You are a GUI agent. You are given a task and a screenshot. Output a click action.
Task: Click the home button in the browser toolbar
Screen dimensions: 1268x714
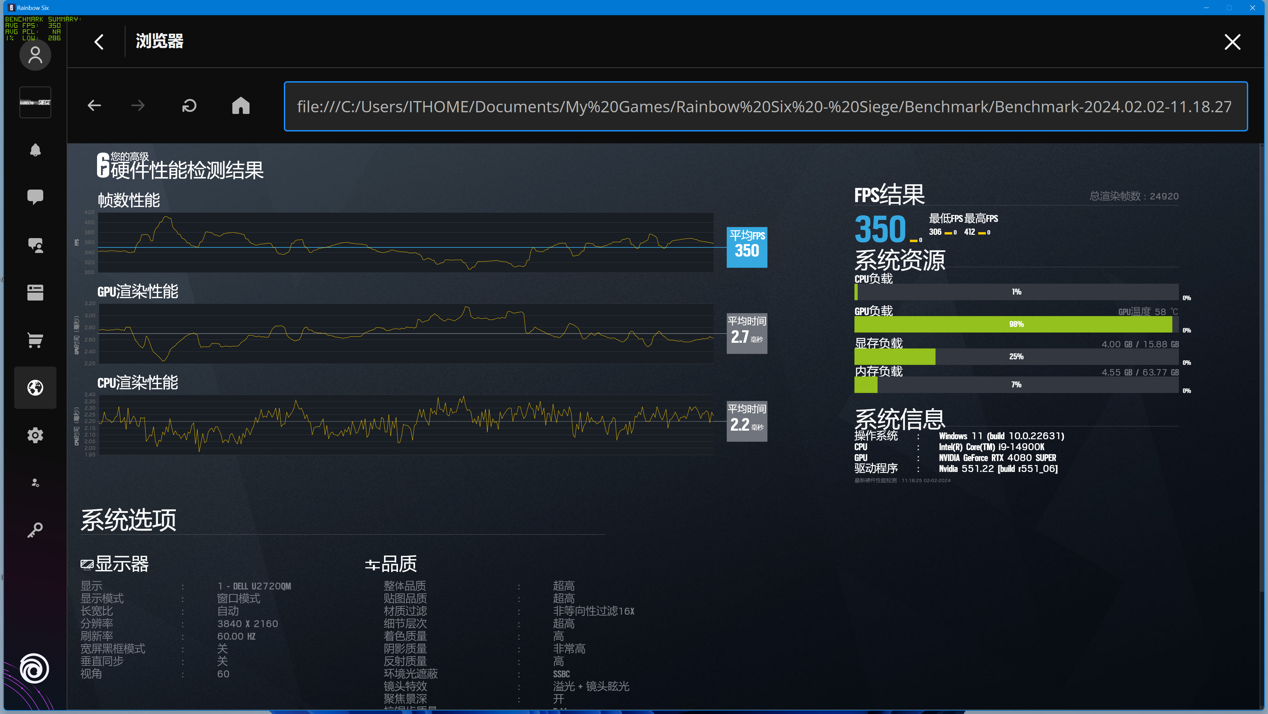[x=240, y=105]
